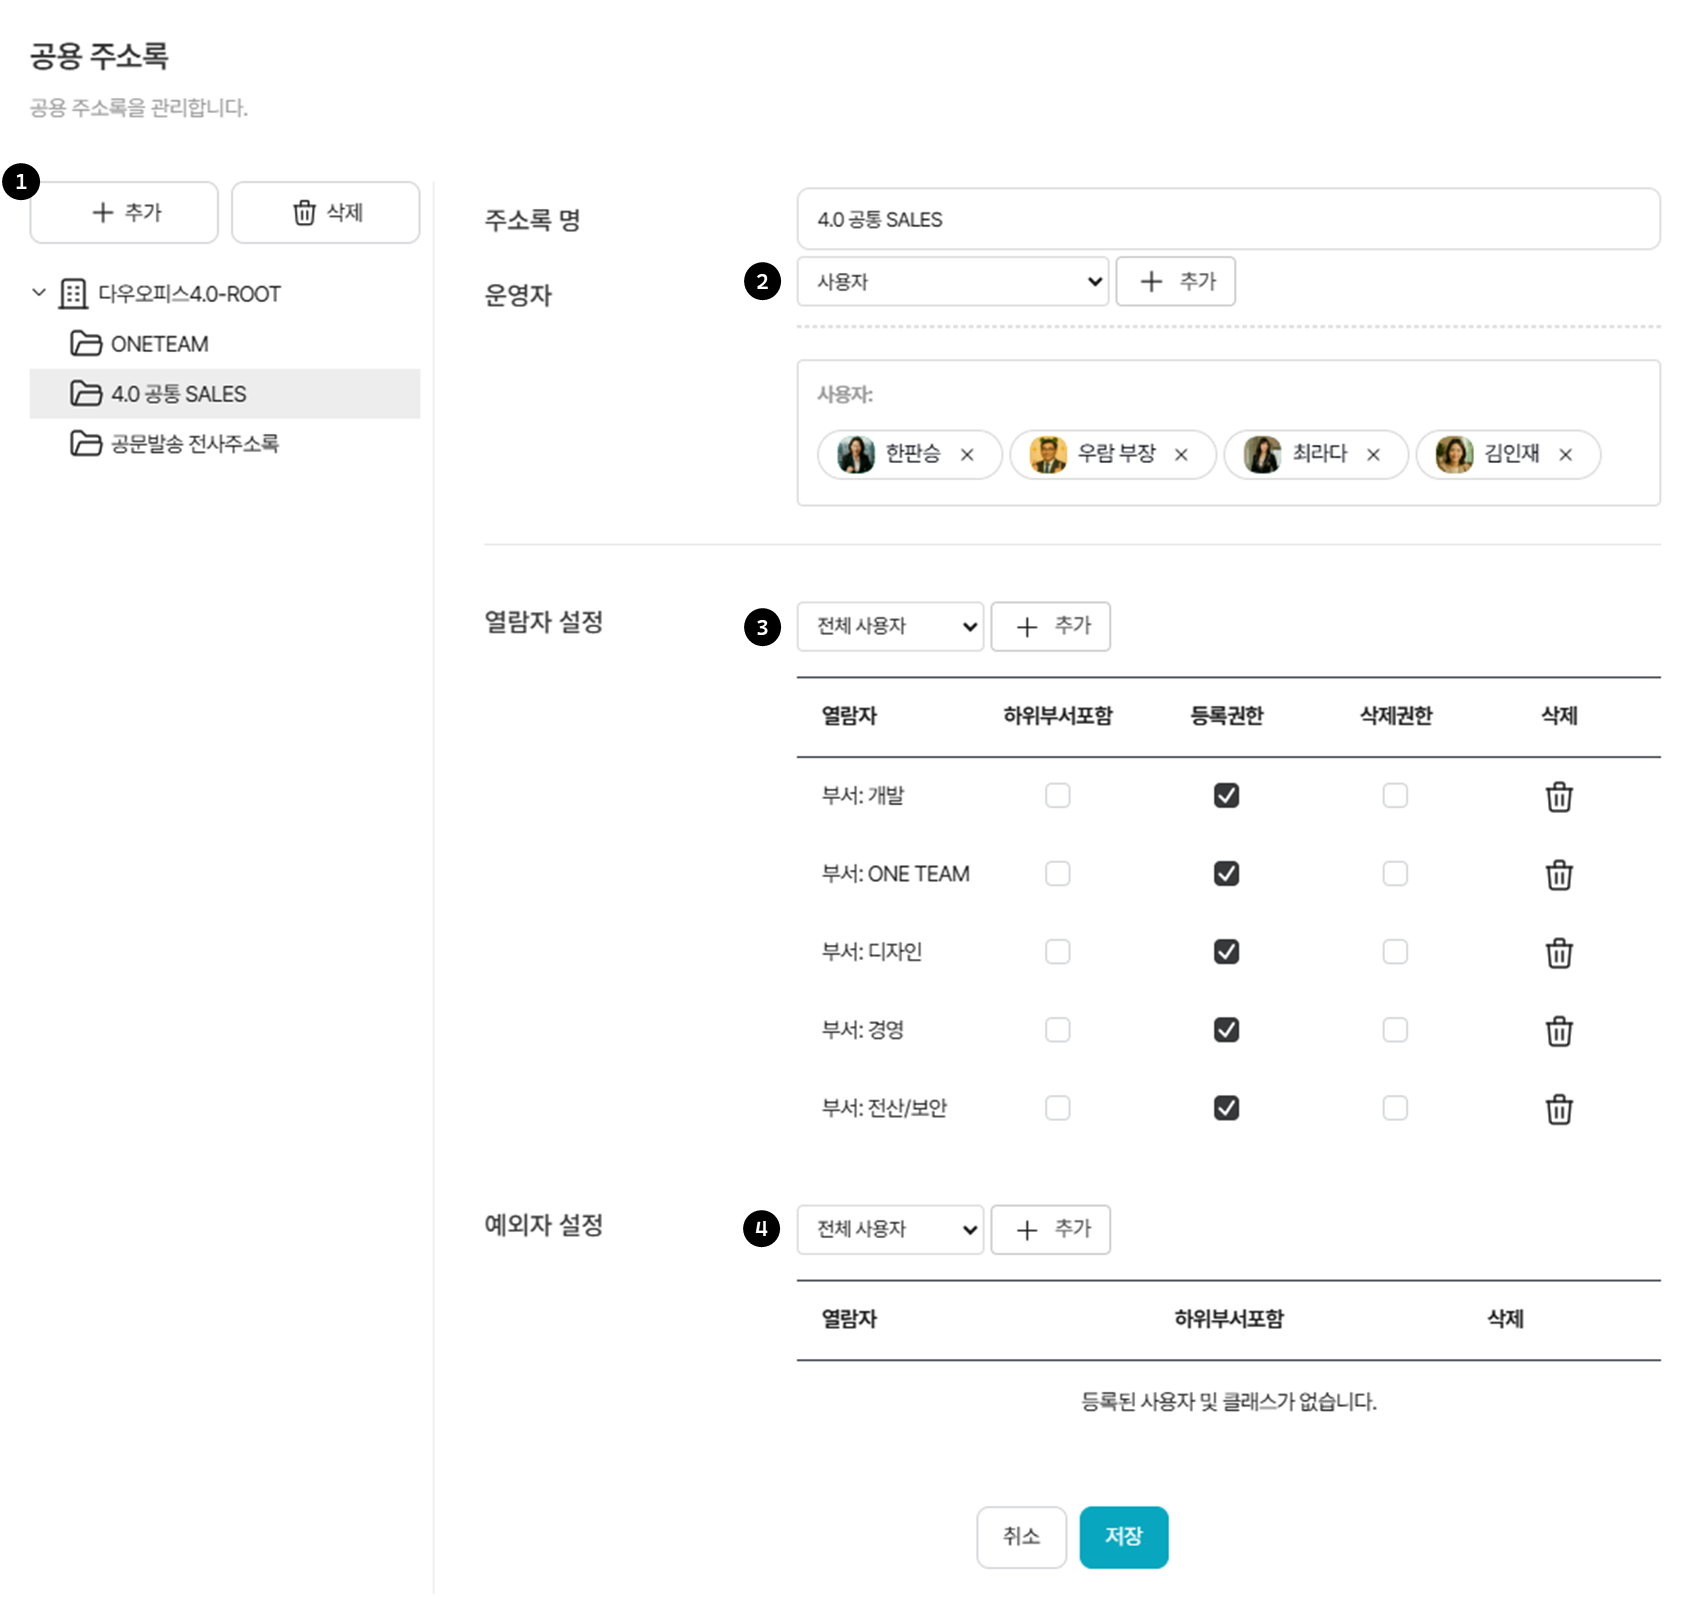Image resolution: width=1697 pixels, height=1597 pixels.
Task: Click the 저장 button
Action: (1123, 1536)
